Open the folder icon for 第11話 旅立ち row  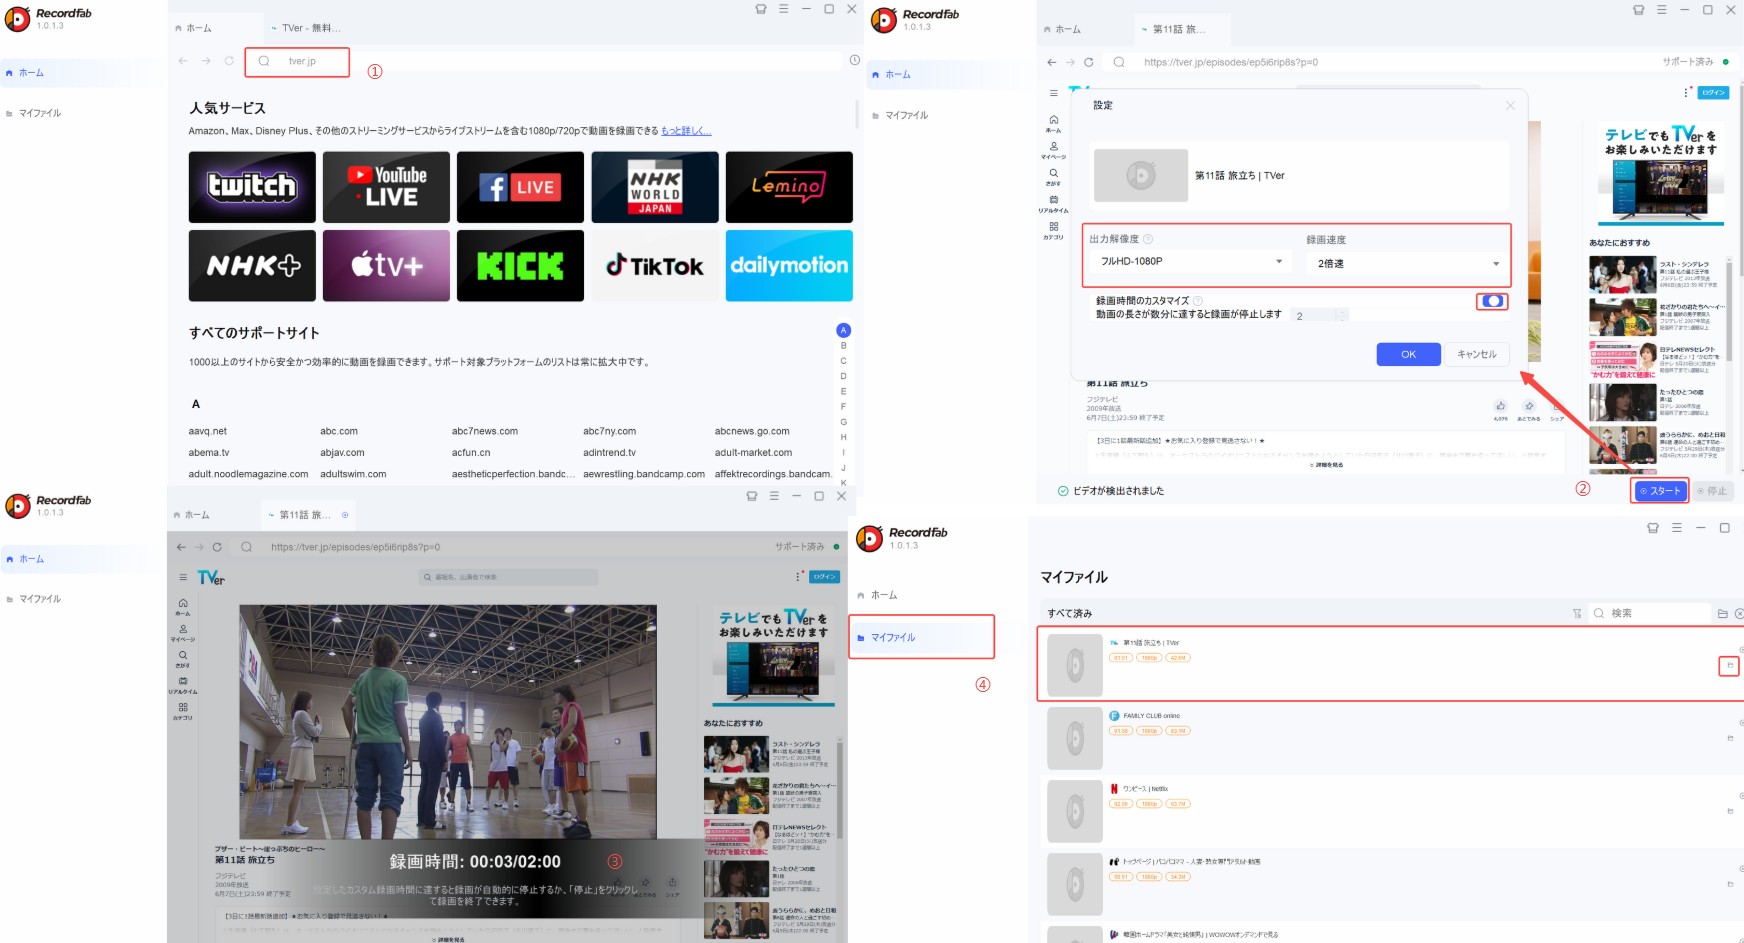click(1729, 665)
